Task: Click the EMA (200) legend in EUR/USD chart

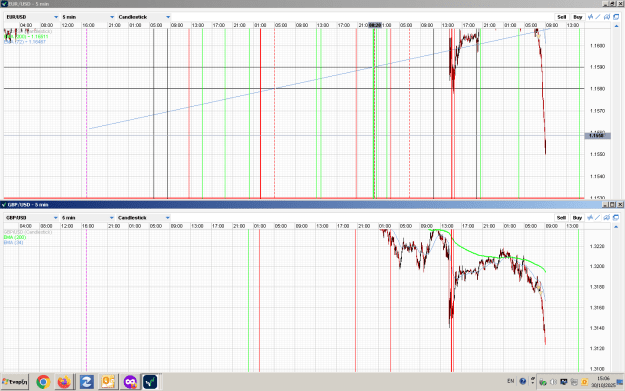Action: point(26,36)
